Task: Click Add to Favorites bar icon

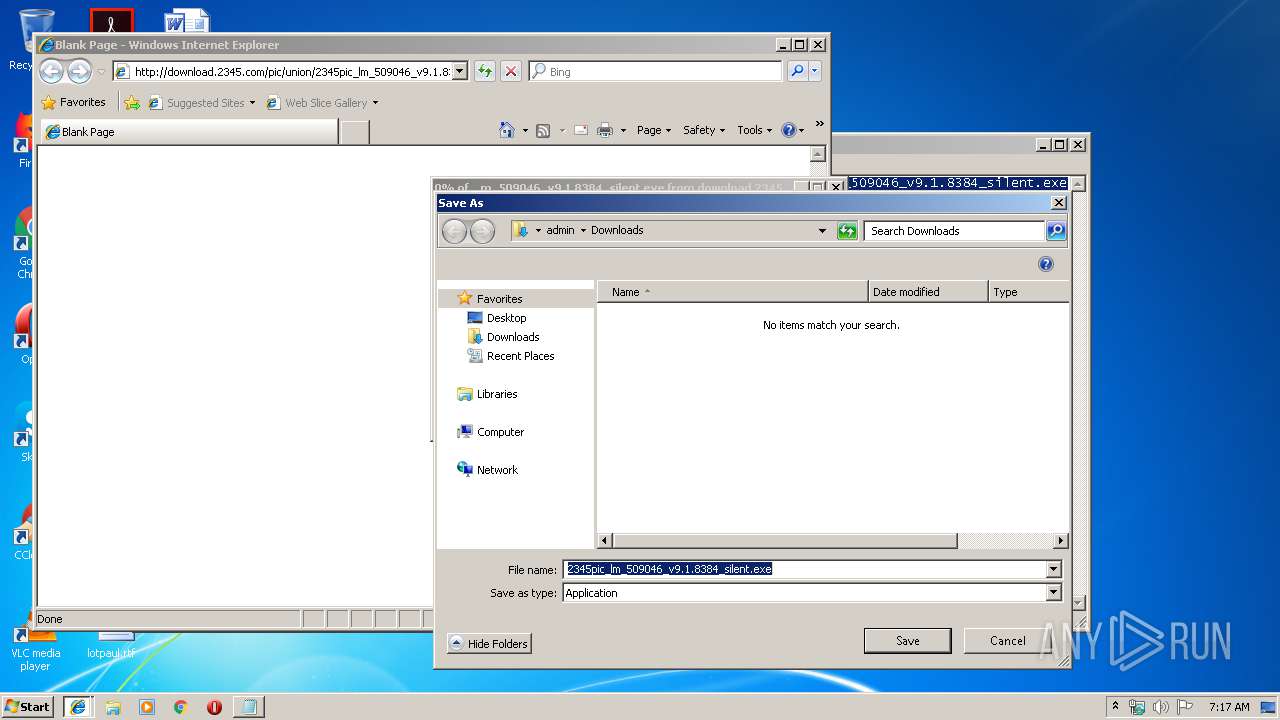Action: click(x=131, y=102)
